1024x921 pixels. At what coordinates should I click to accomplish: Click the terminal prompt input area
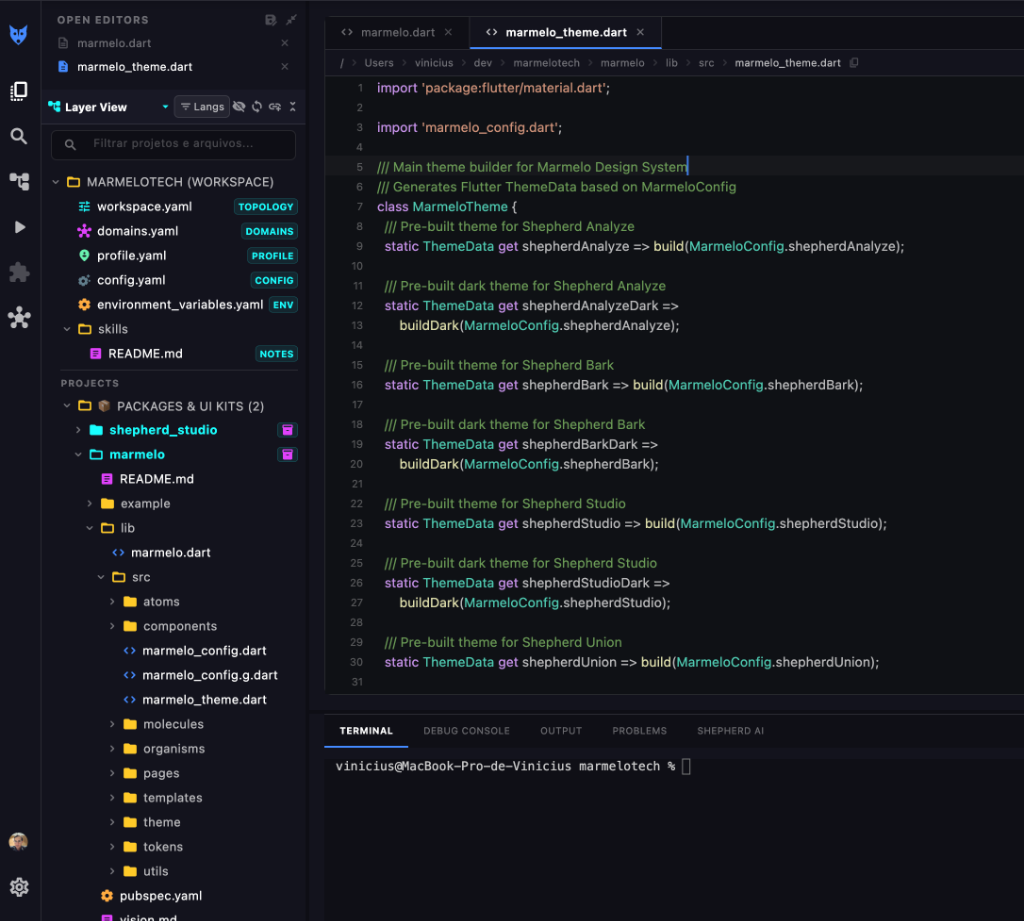tap(686, 766)
